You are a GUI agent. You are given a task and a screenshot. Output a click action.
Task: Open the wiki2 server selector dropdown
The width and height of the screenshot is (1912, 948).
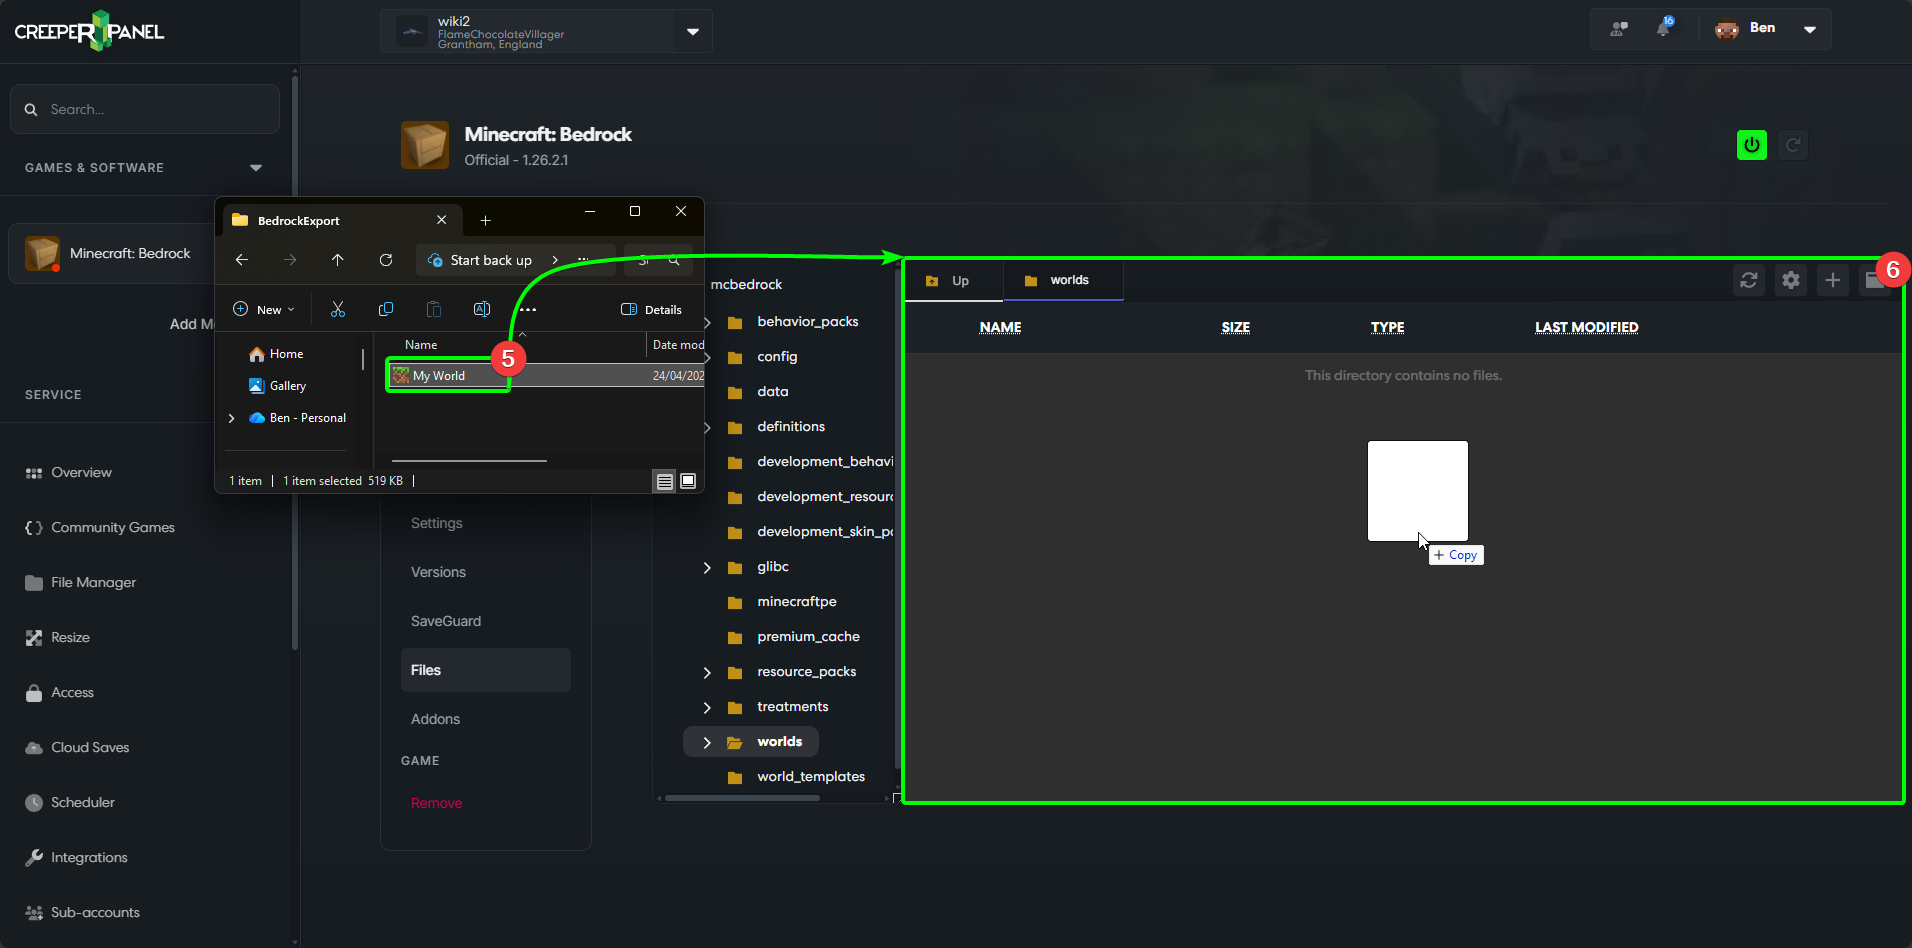pyautogui.click(x=693, y=31)
